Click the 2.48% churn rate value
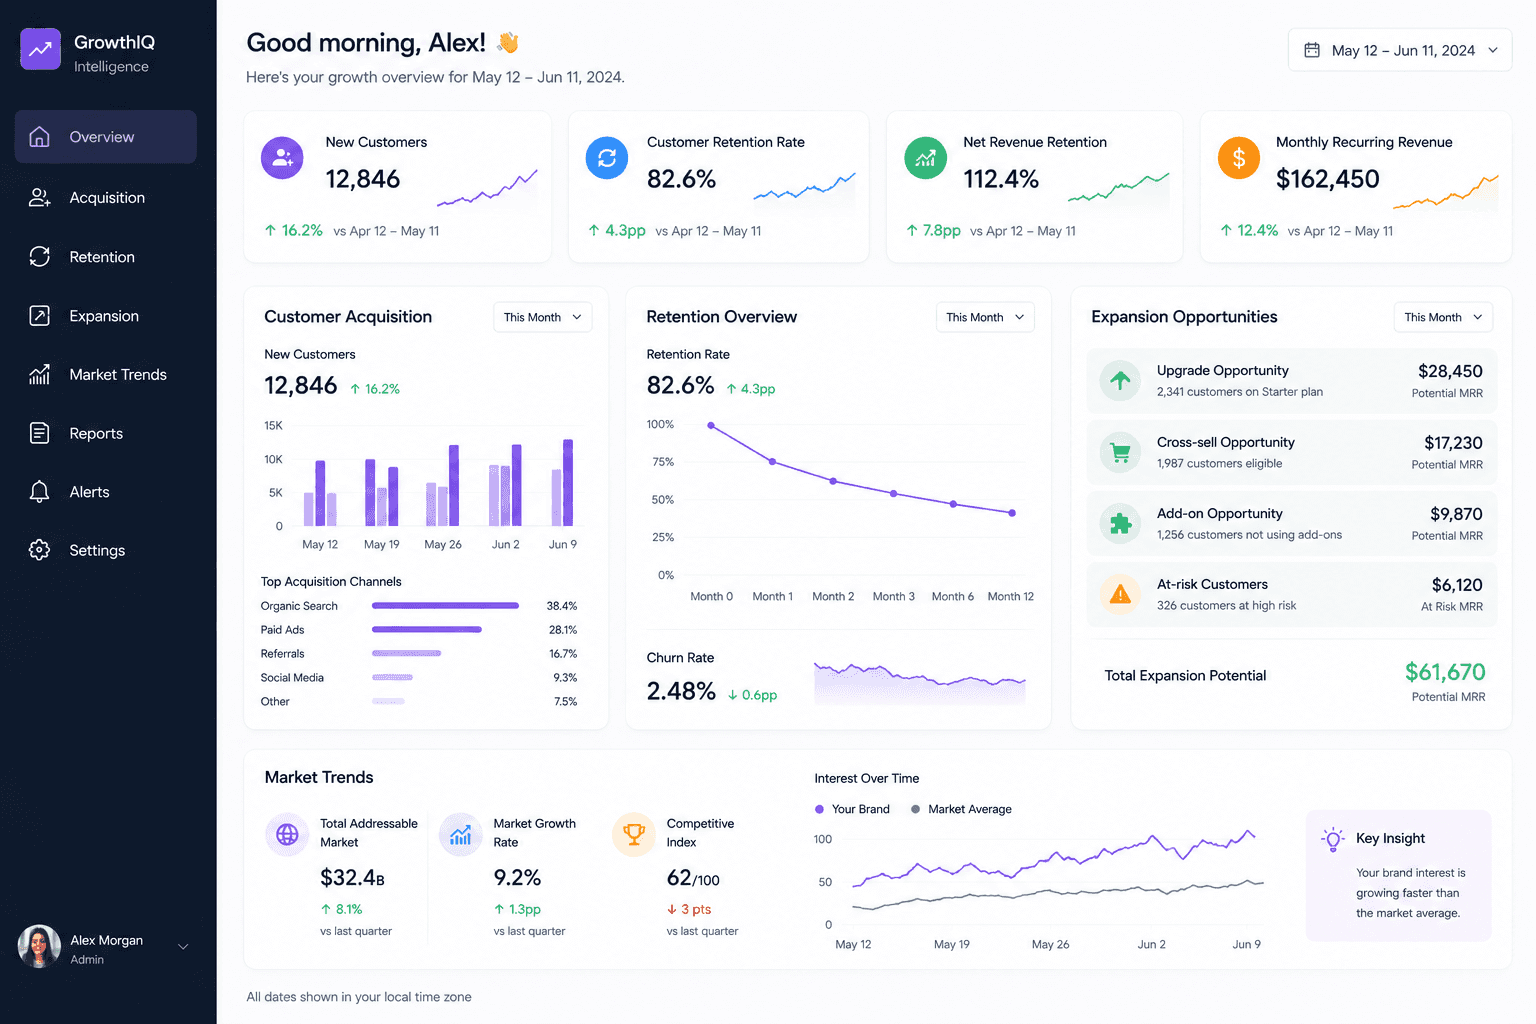This screenshot has width=1536, height=1024. click(x=681, y=691)
